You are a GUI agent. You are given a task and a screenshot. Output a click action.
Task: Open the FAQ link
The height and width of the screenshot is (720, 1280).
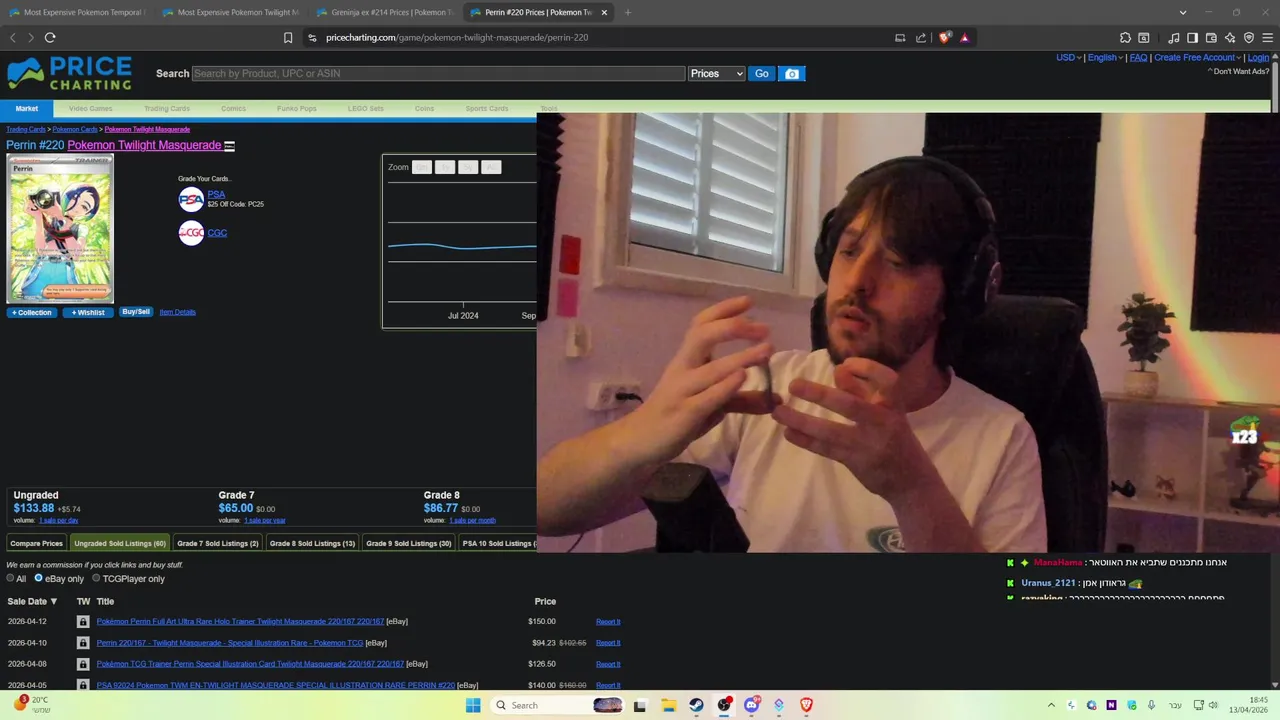pyautogui.click(x=1138, y=58)
